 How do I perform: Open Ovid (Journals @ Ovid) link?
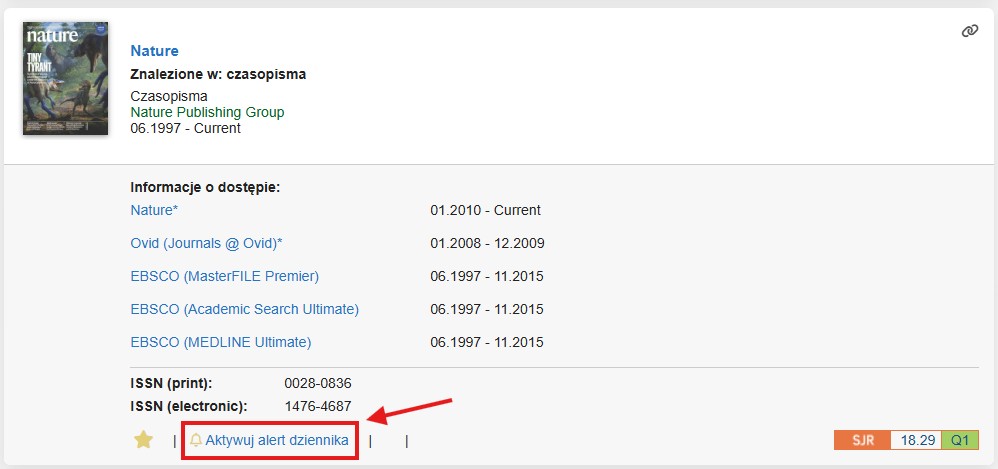(x=207, y=243)
